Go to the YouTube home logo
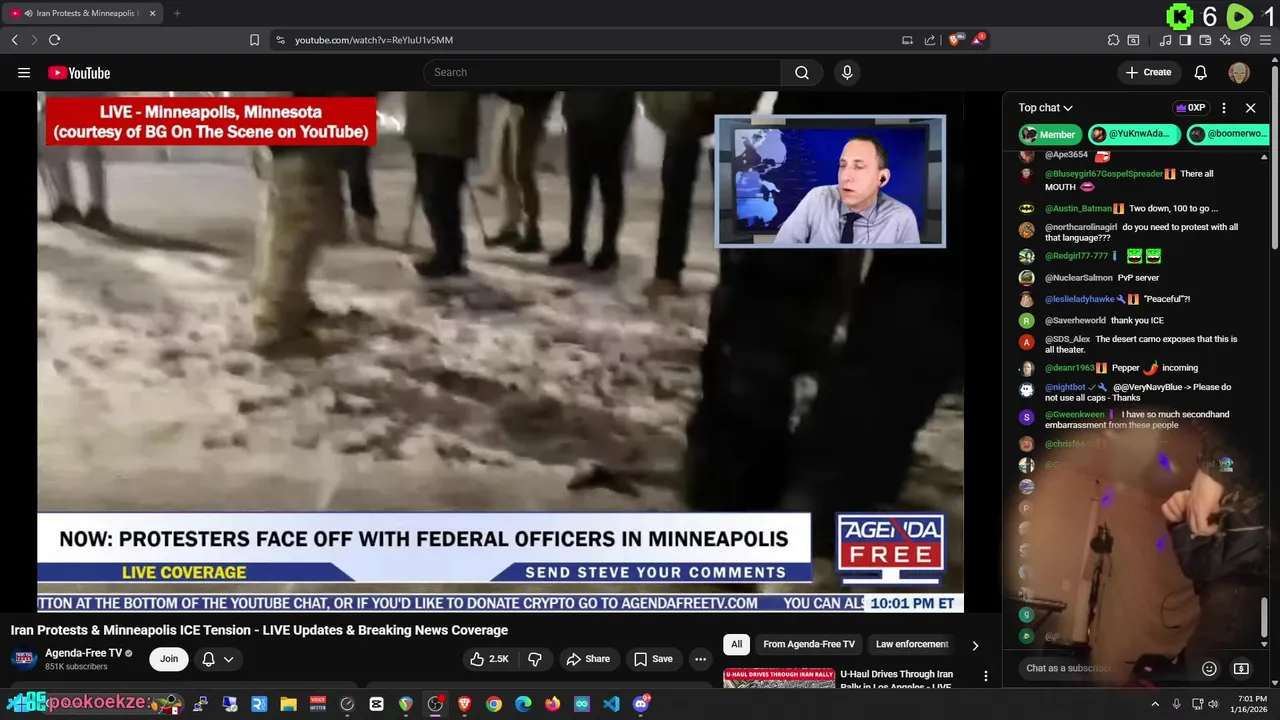The height and width of the screenshot is (720, 1280). coord(78,72)
